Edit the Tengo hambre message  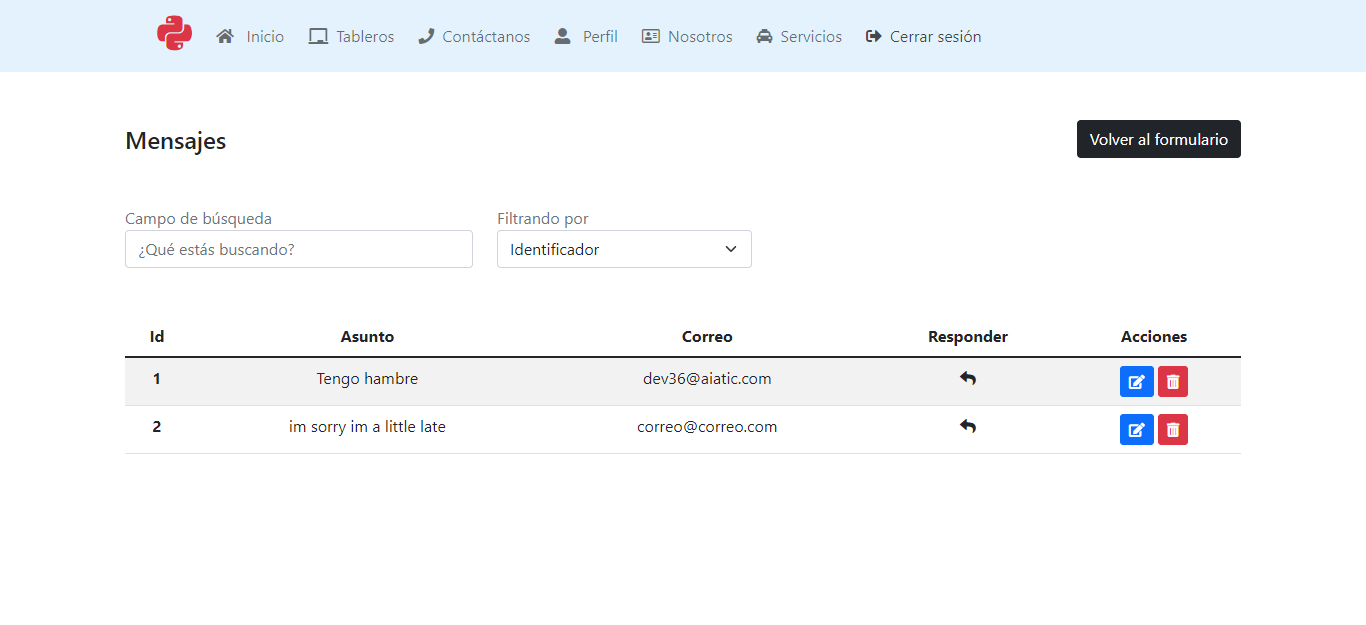pos(1137,381)
